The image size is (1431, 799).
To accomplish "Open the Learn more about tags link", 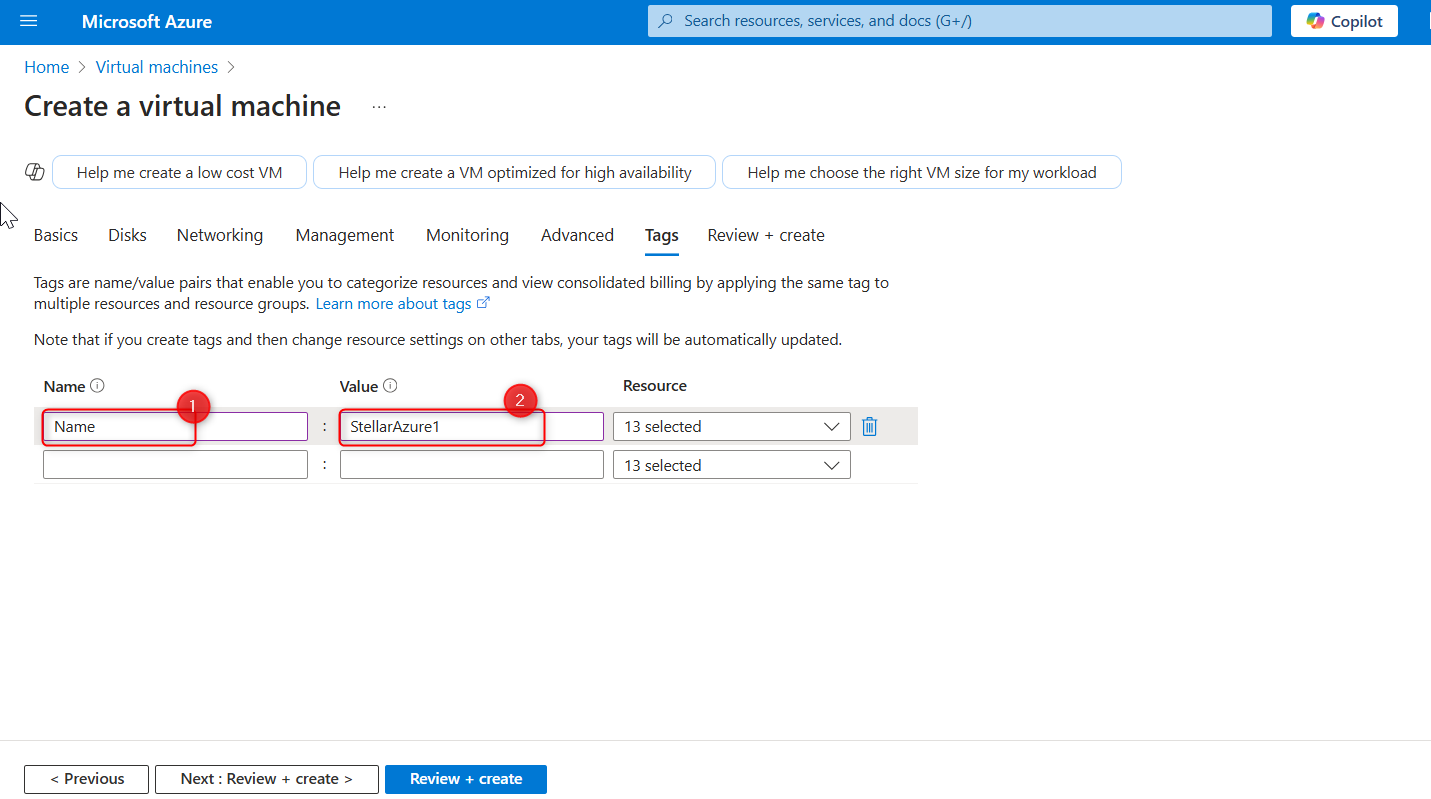I will click(403, 303).
